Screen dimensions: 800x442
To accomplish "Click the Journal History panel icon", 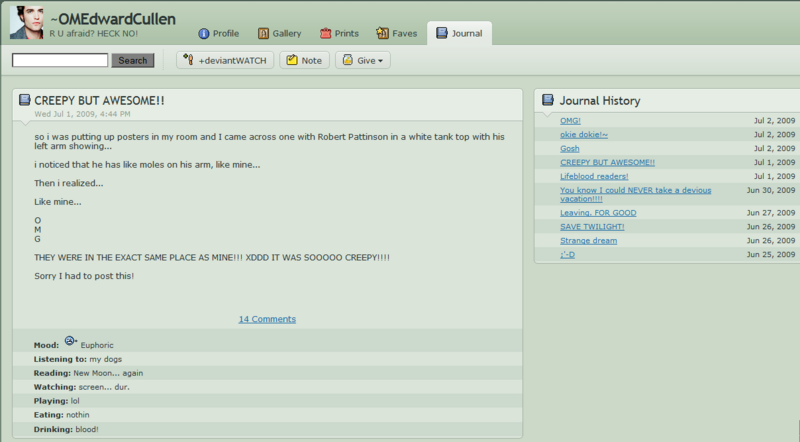I will [x=548, y=101].
